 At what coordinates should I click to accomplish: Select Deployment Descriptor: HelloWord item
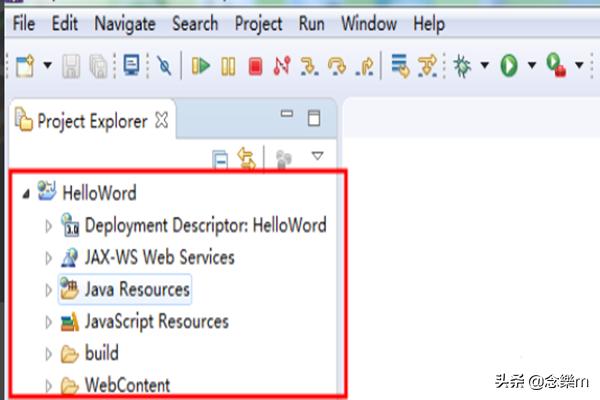(205, 225)
